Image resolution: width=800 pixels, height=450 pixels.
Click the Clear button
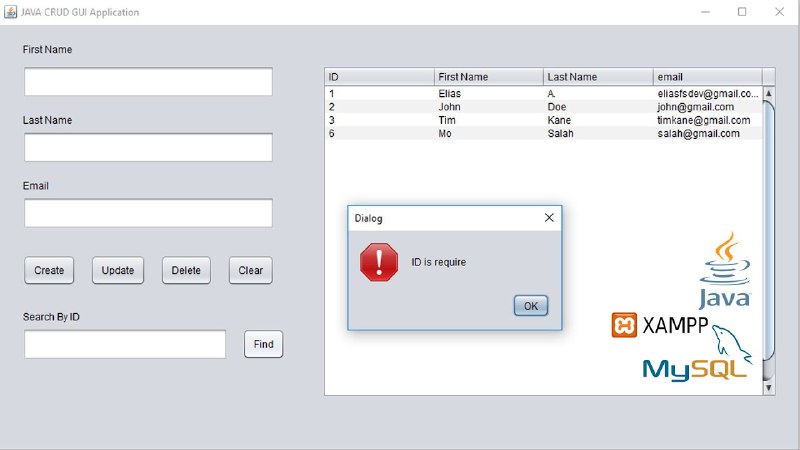coord(251,270)
